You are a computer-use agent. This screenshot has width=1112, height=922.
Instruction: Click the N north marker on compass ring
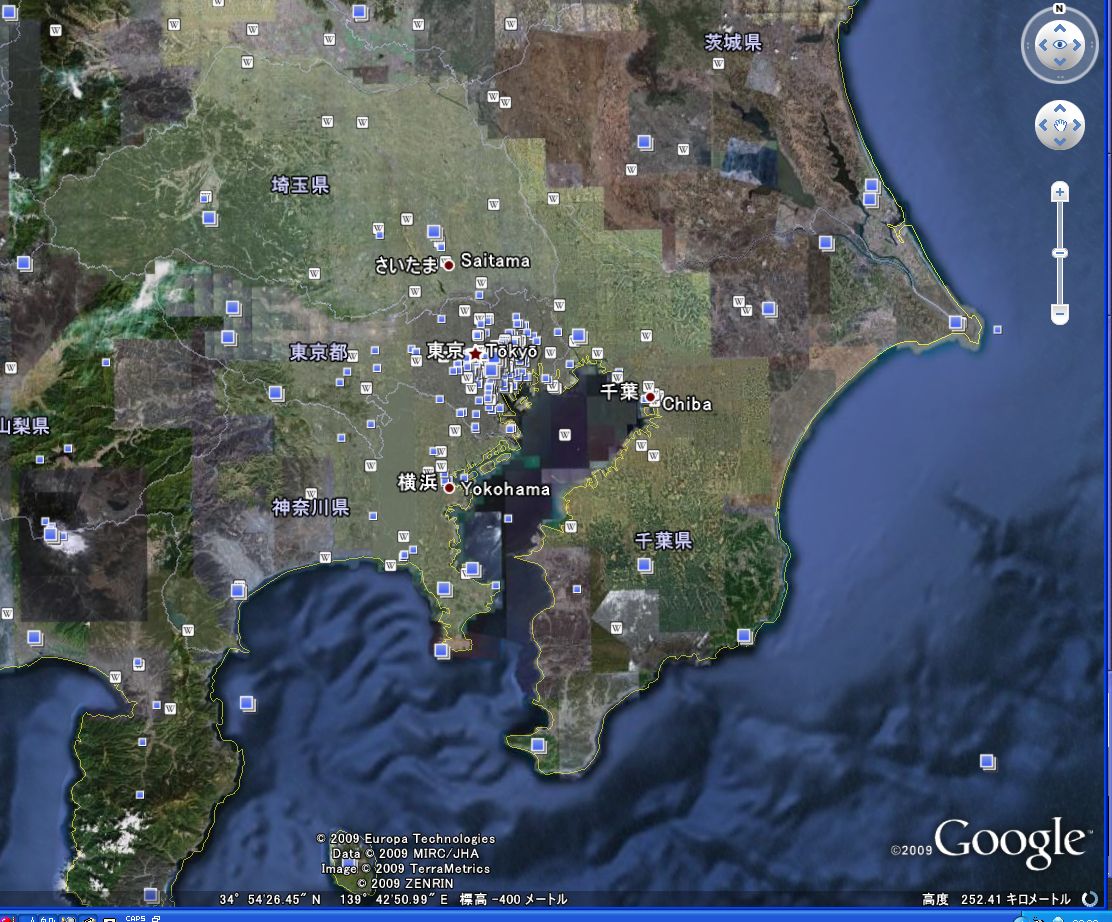coord(1060,9)
